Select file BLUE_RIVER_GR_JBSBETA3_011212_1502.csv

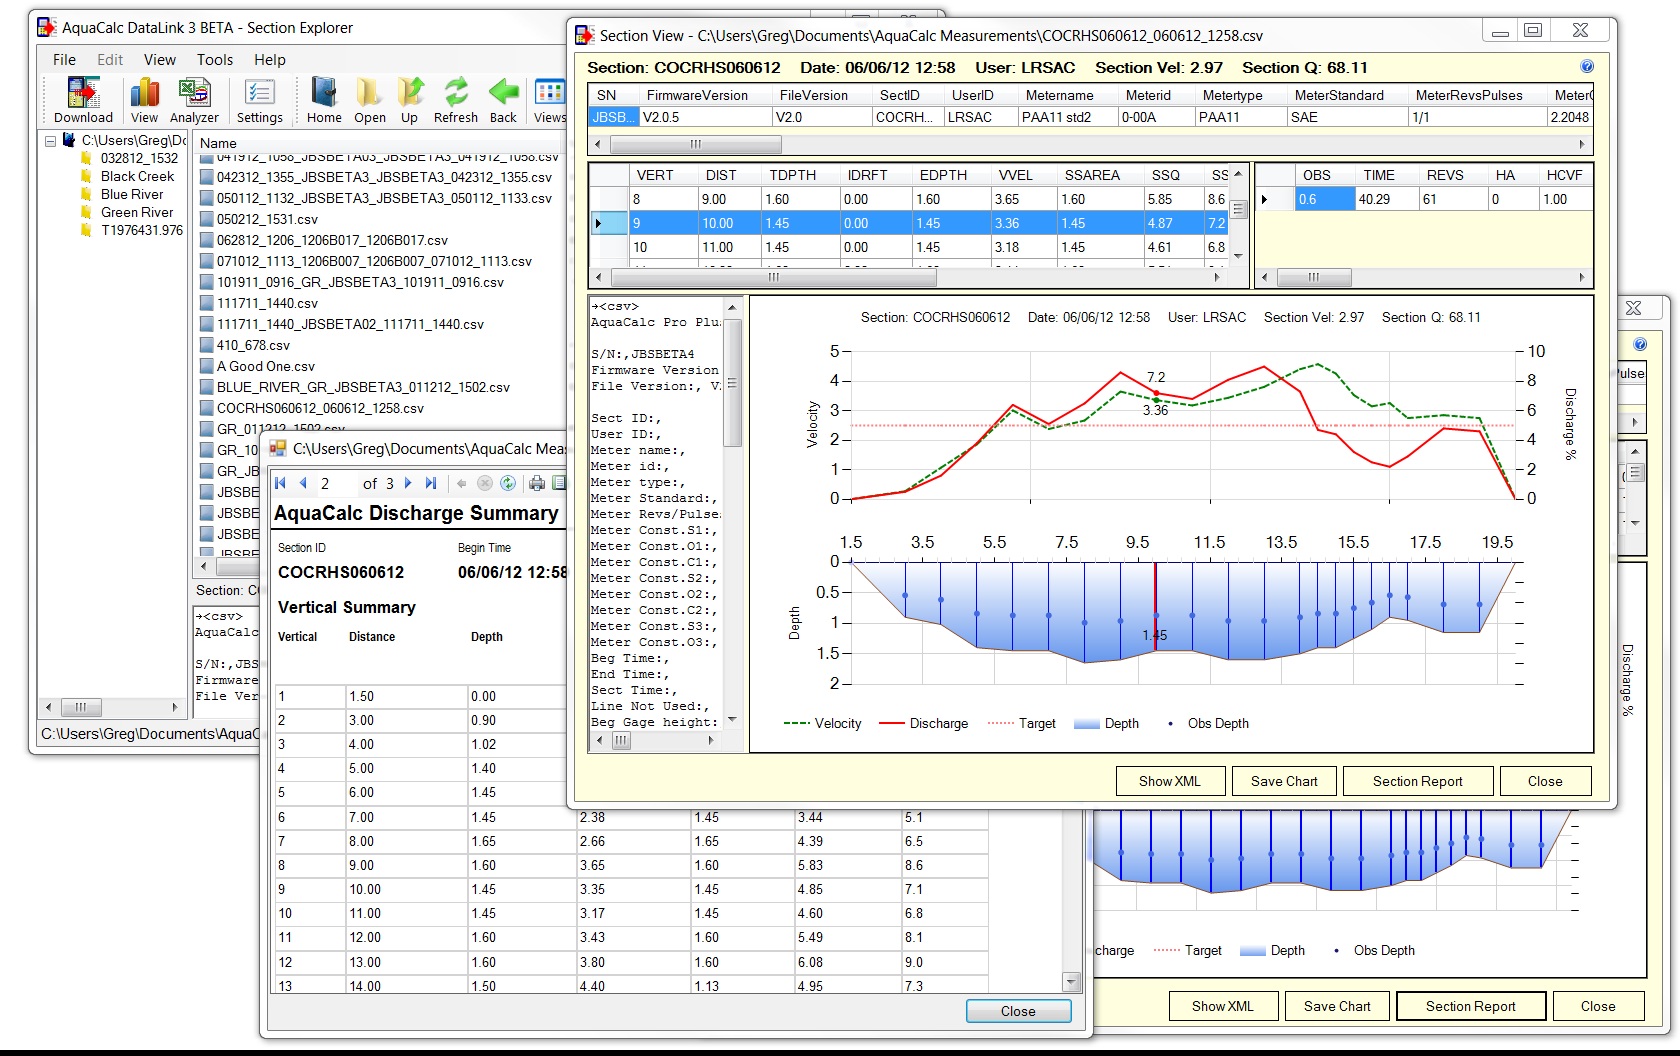tap(363, 387)
